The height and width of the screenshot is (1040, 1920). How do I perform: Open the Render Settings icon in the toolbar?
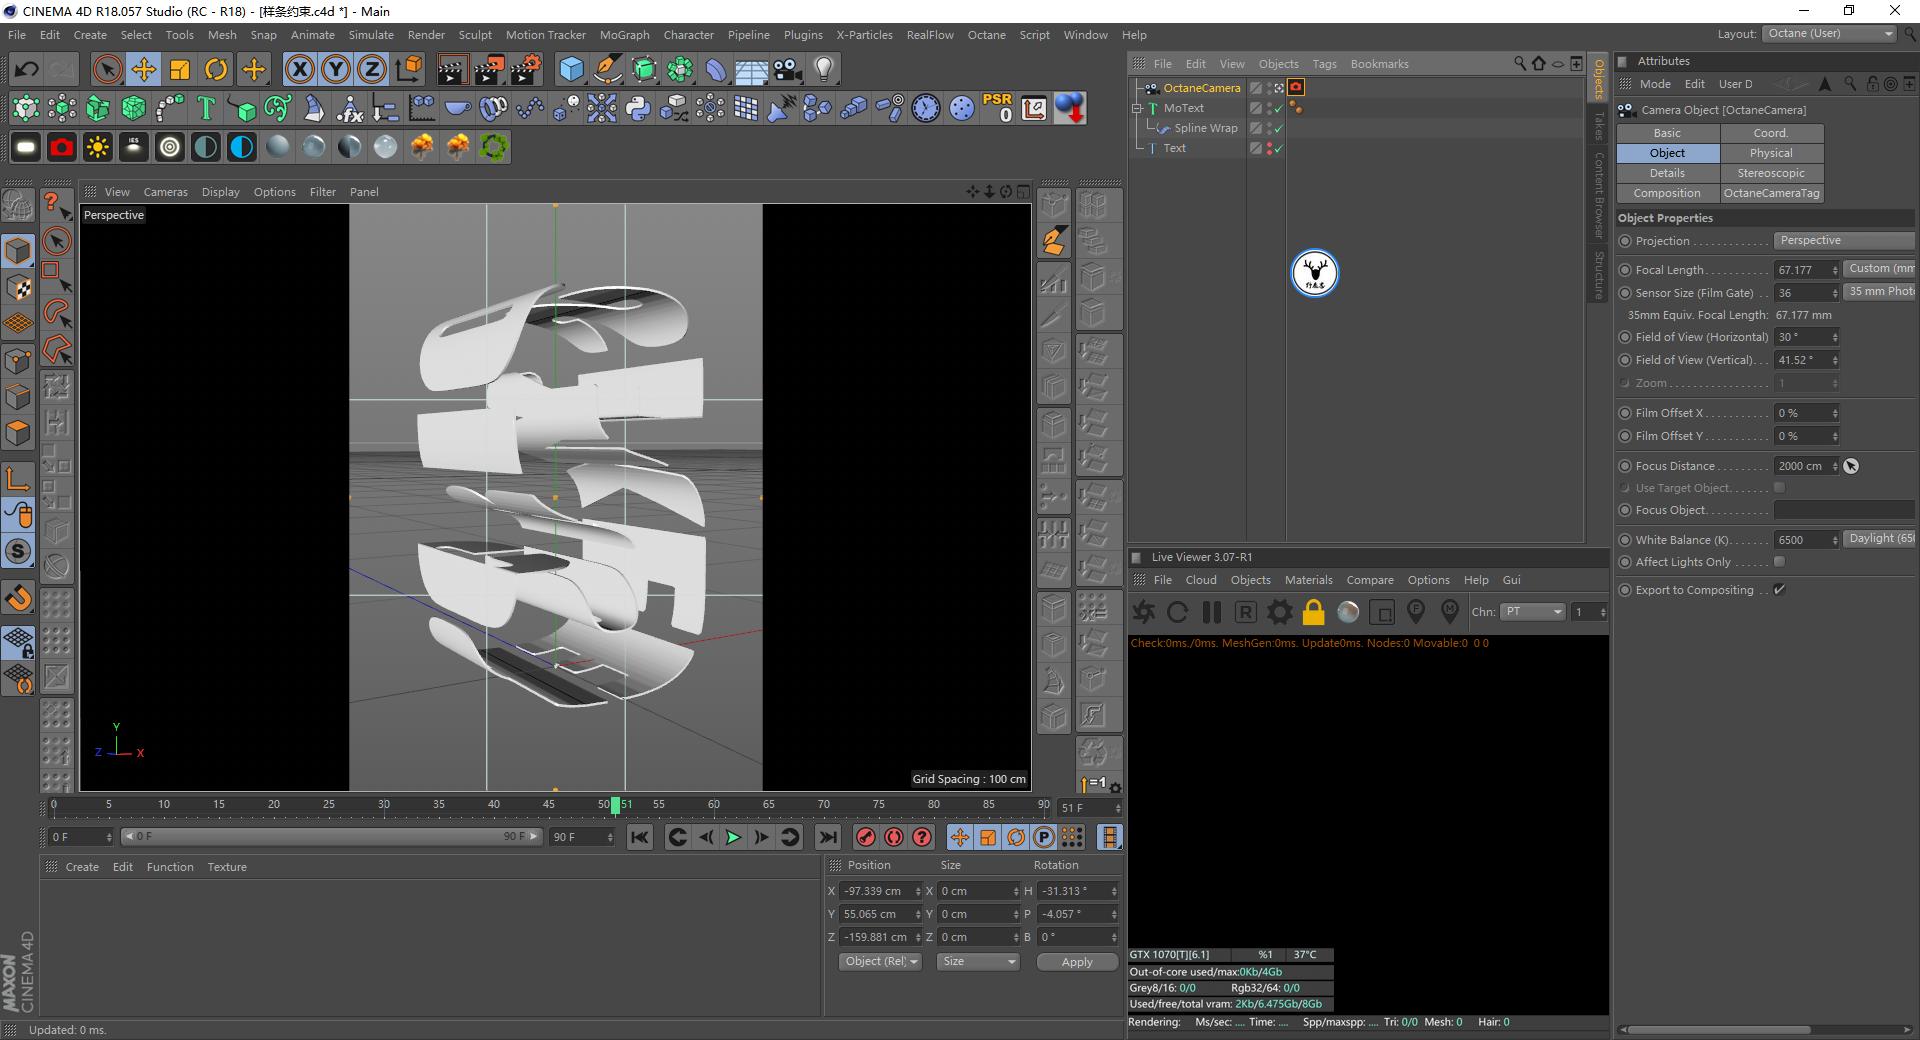point(523,69)
